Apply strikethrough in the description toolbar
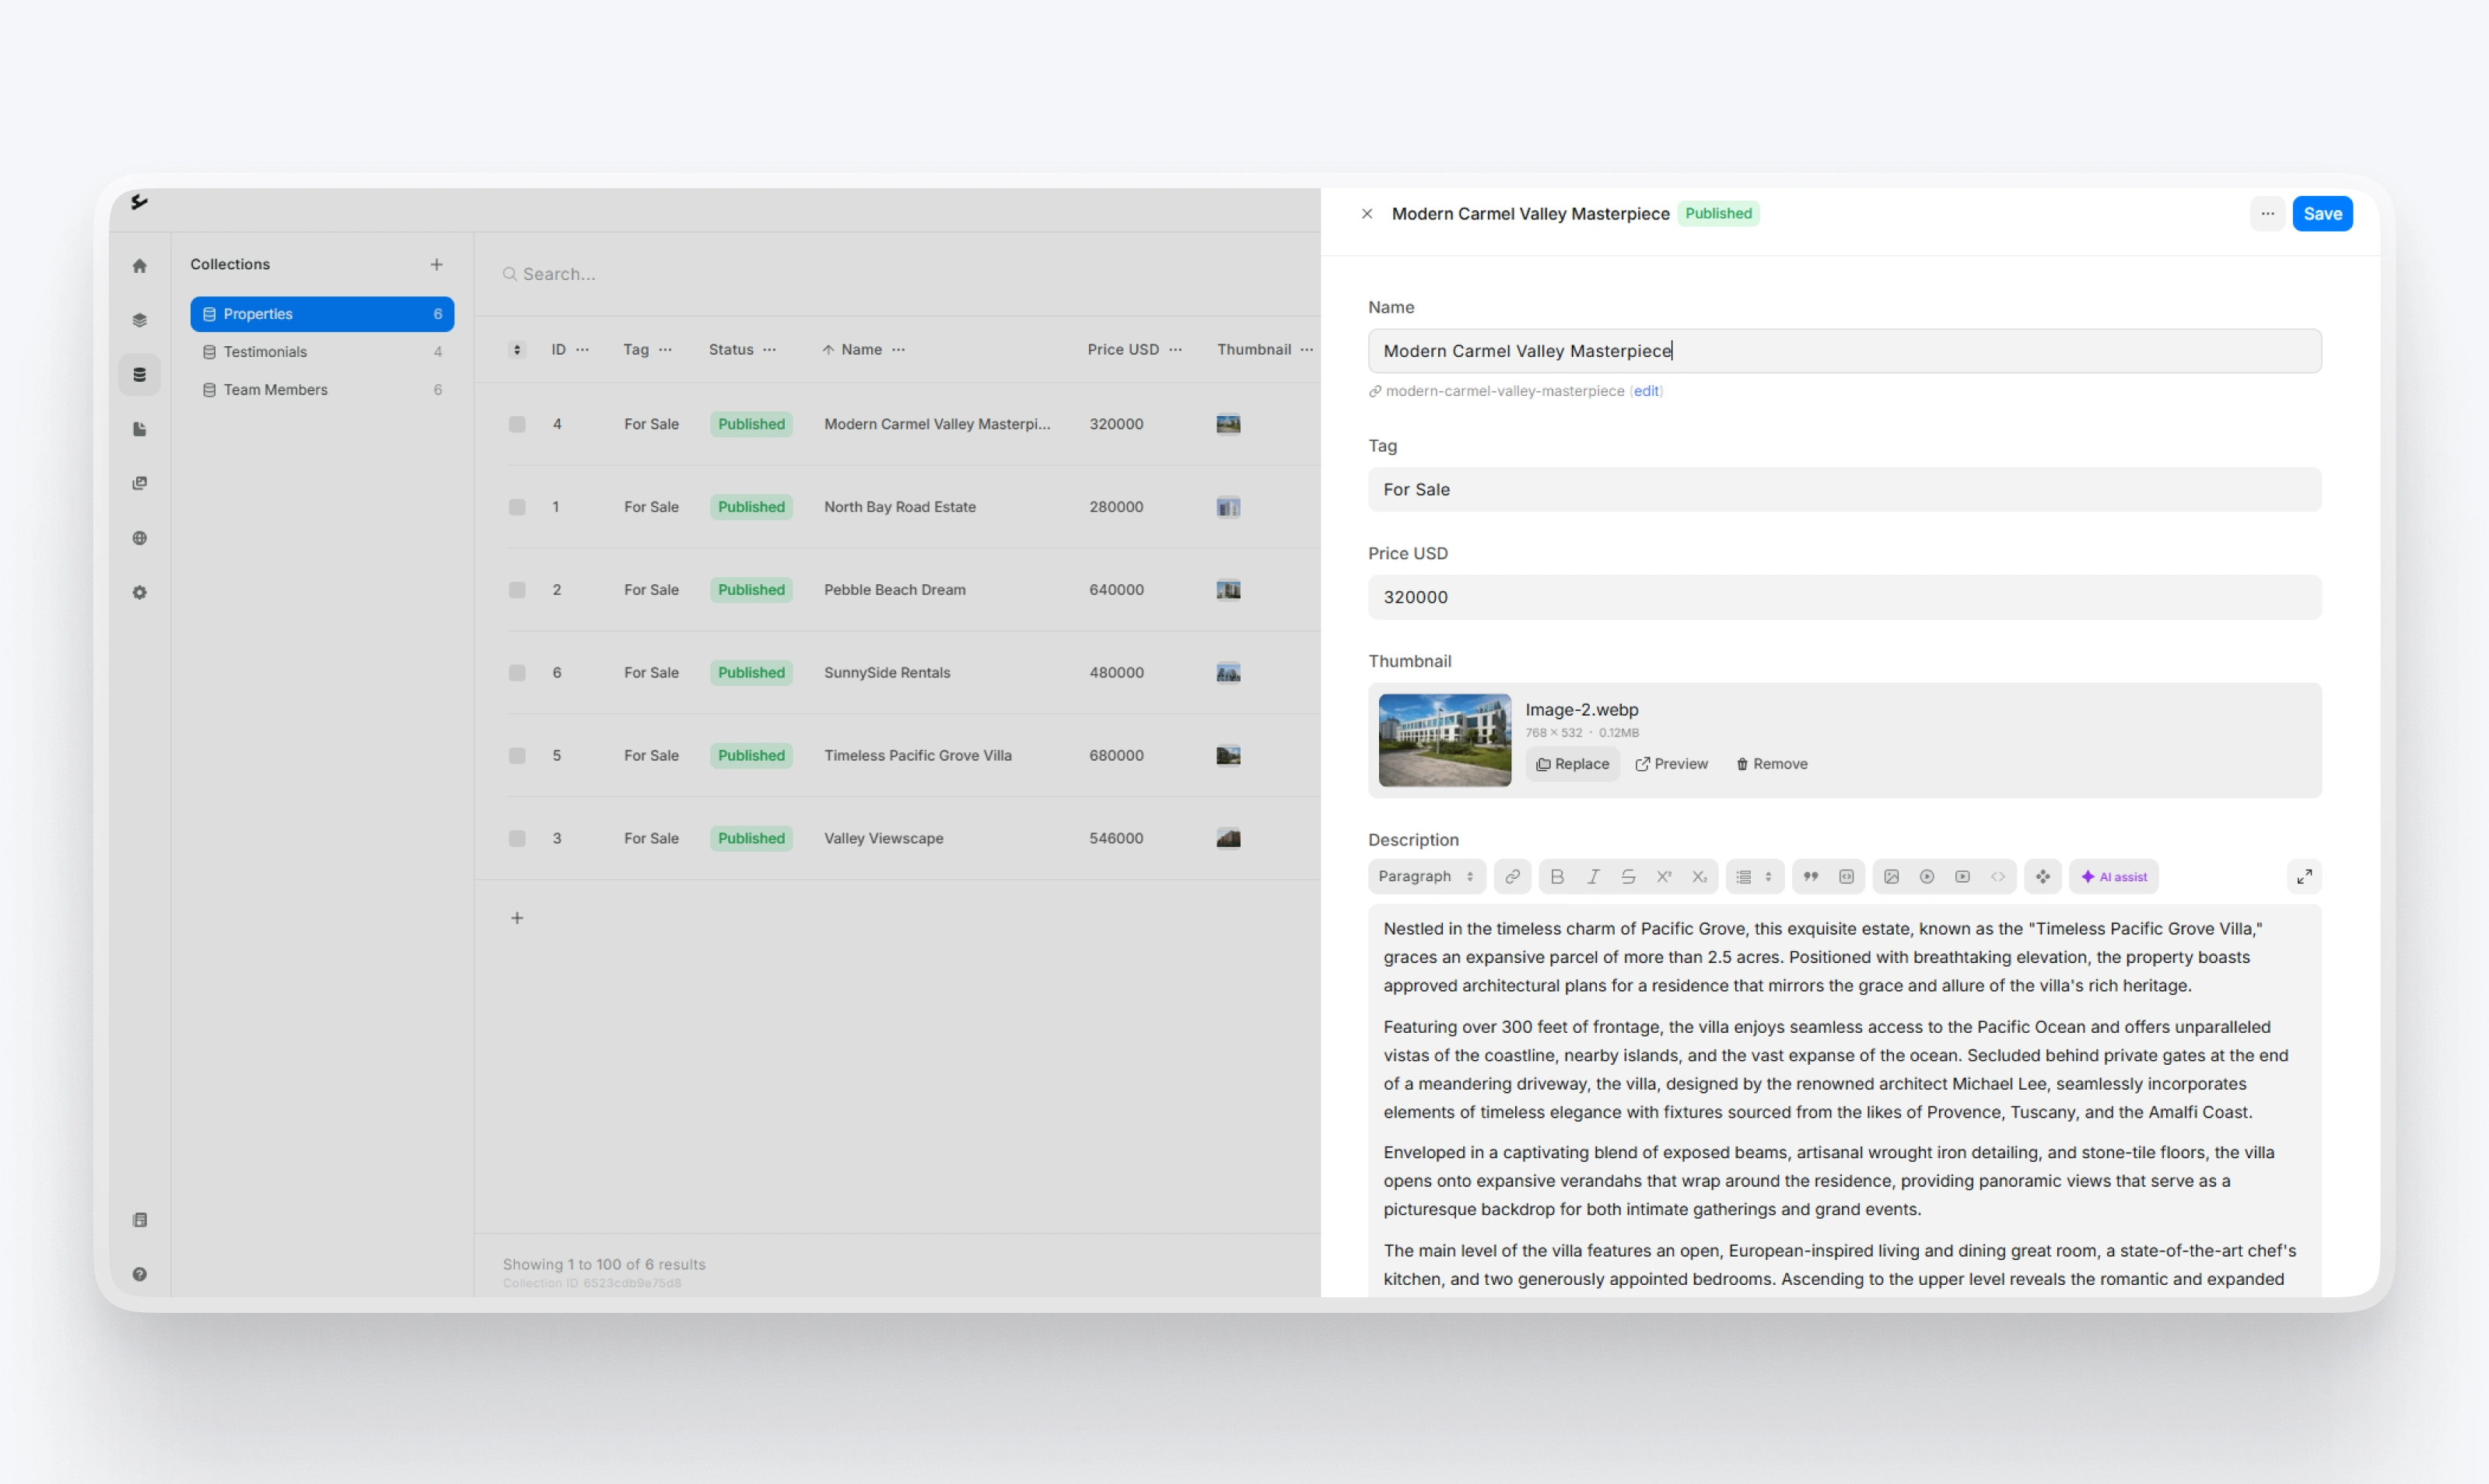This screenshot has height=1484, width=2489. pos(1628,877)
